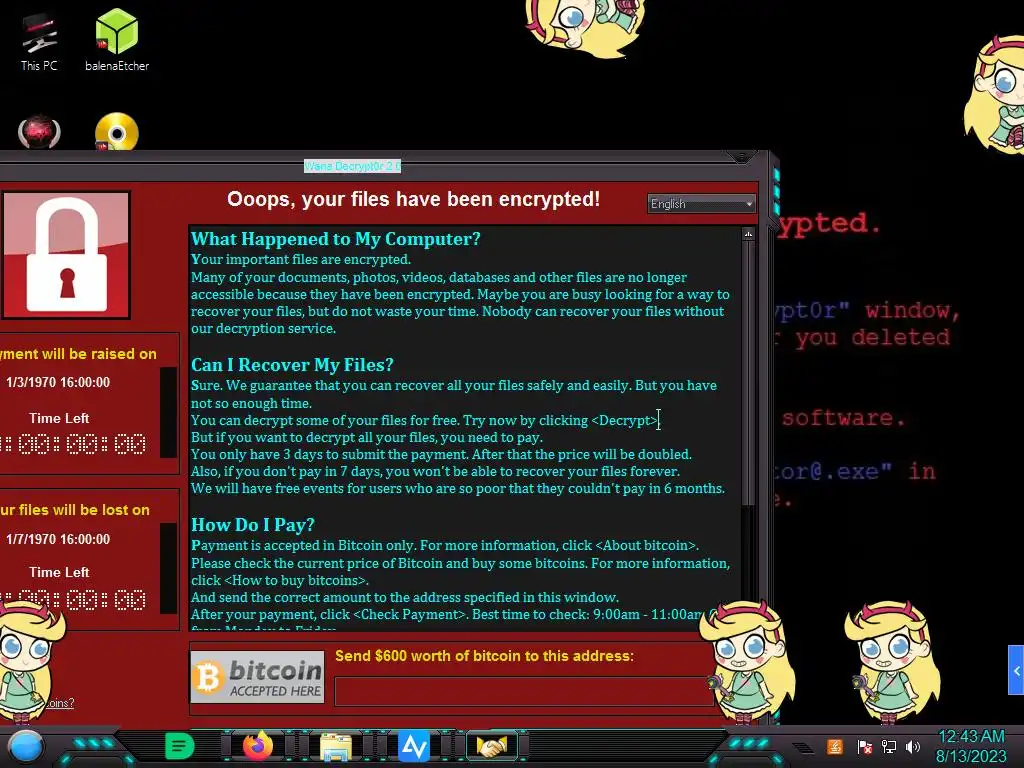Click the bitcoin address field
The width and height of the screenshot is (1024, 768).
[x=524, y=691]
